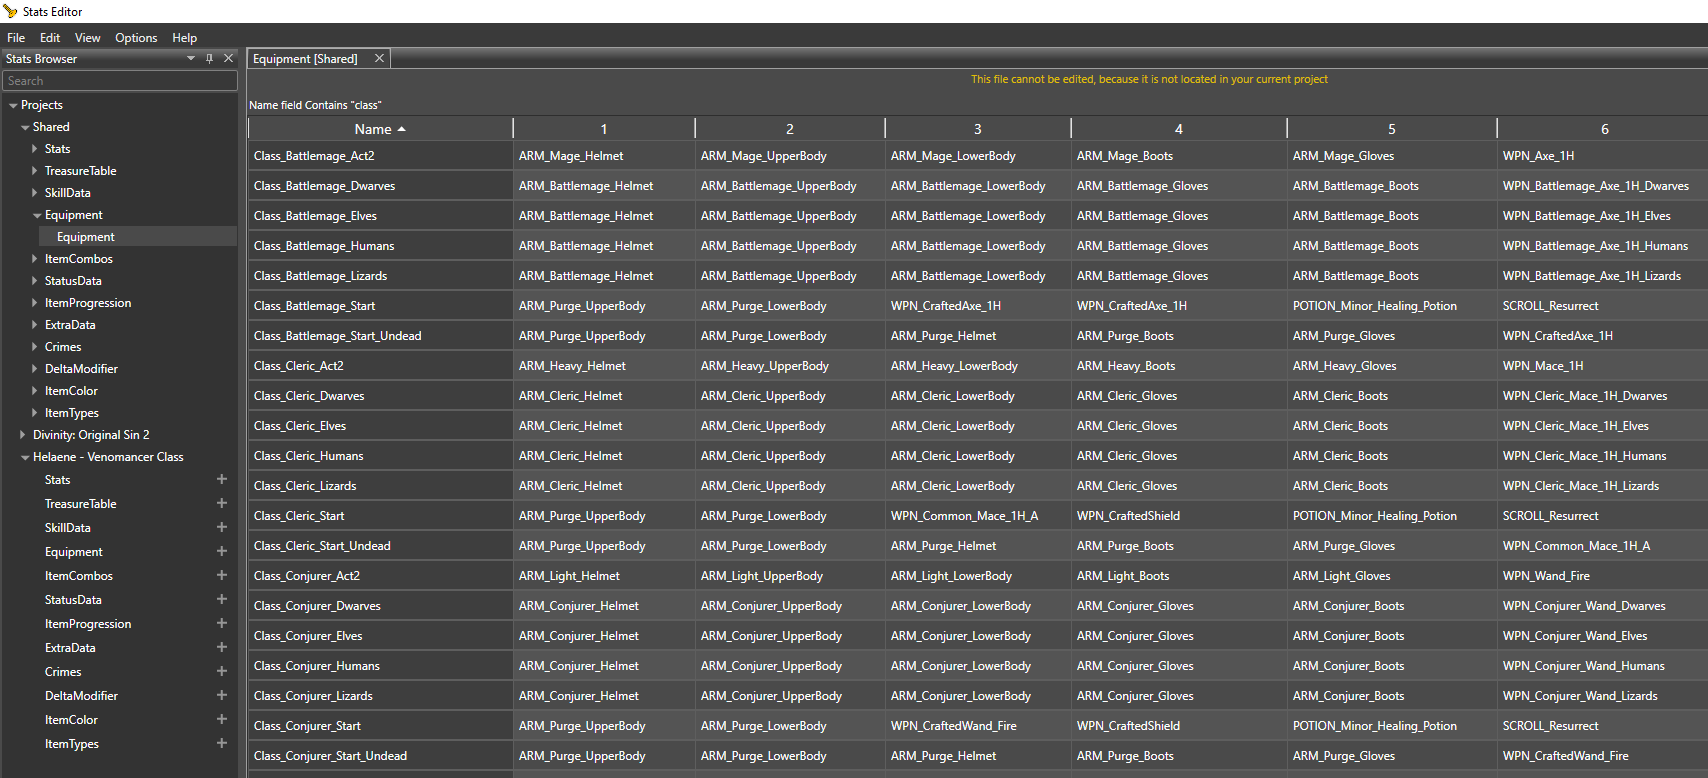This screenshot has height=778, width=1708.
Task: Select Crimes label in the Shared folder
Action: 63,347
